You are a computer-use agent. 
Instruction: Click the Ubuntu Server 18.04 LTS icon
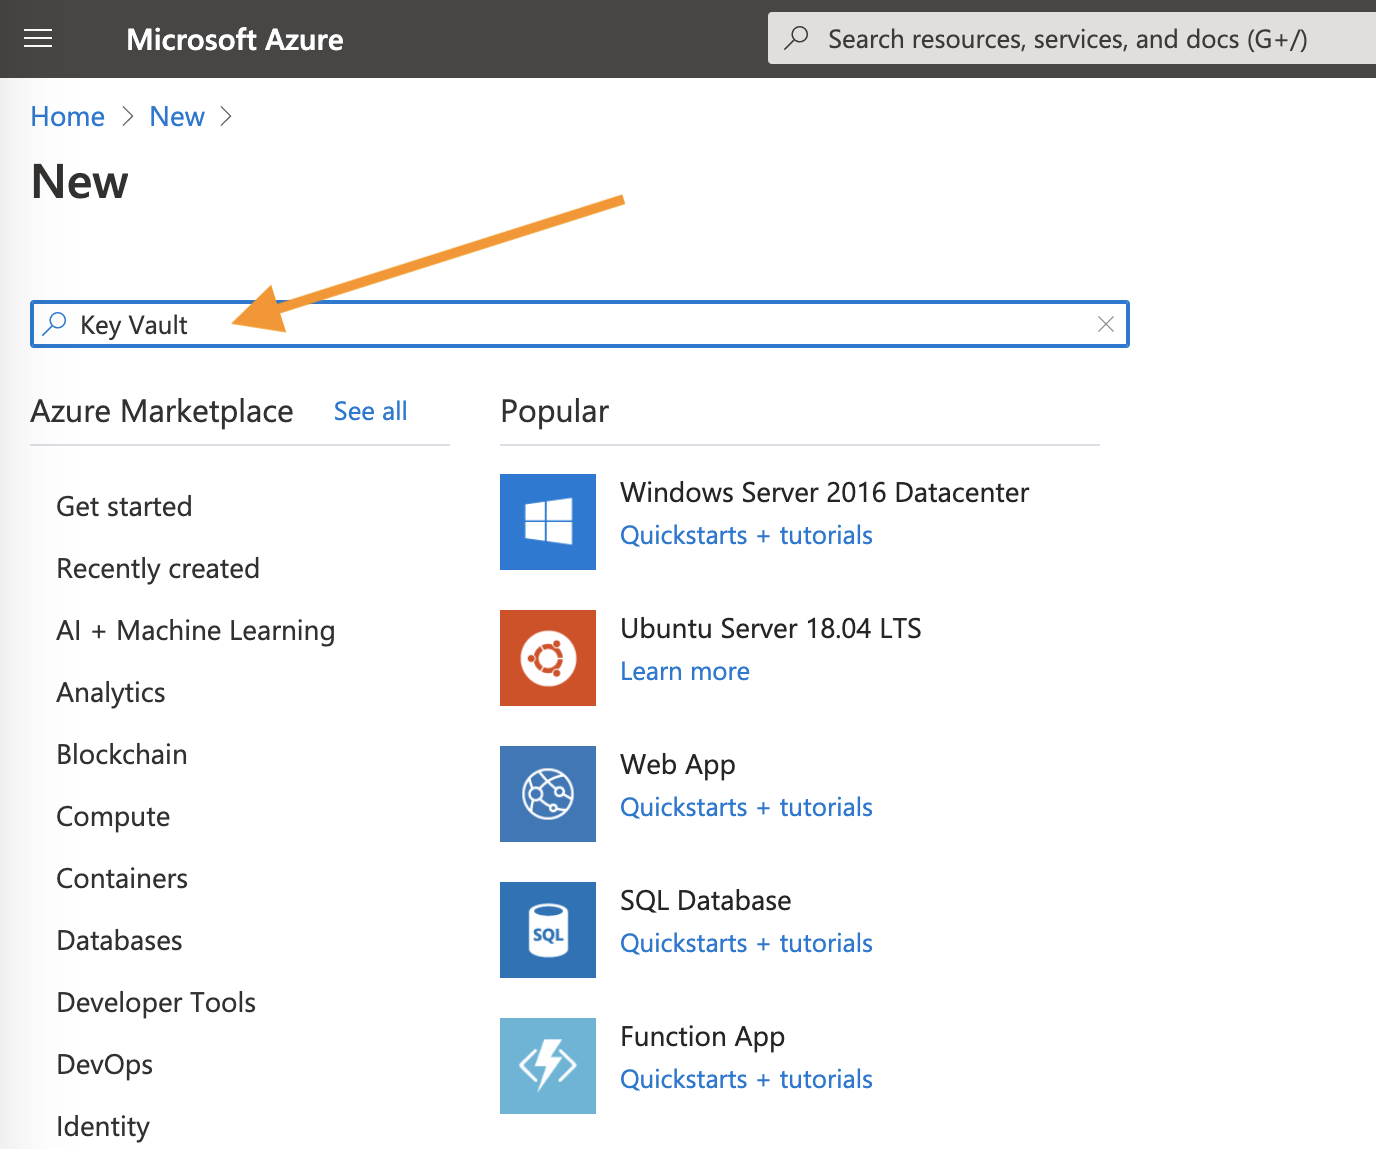point(548,658)
